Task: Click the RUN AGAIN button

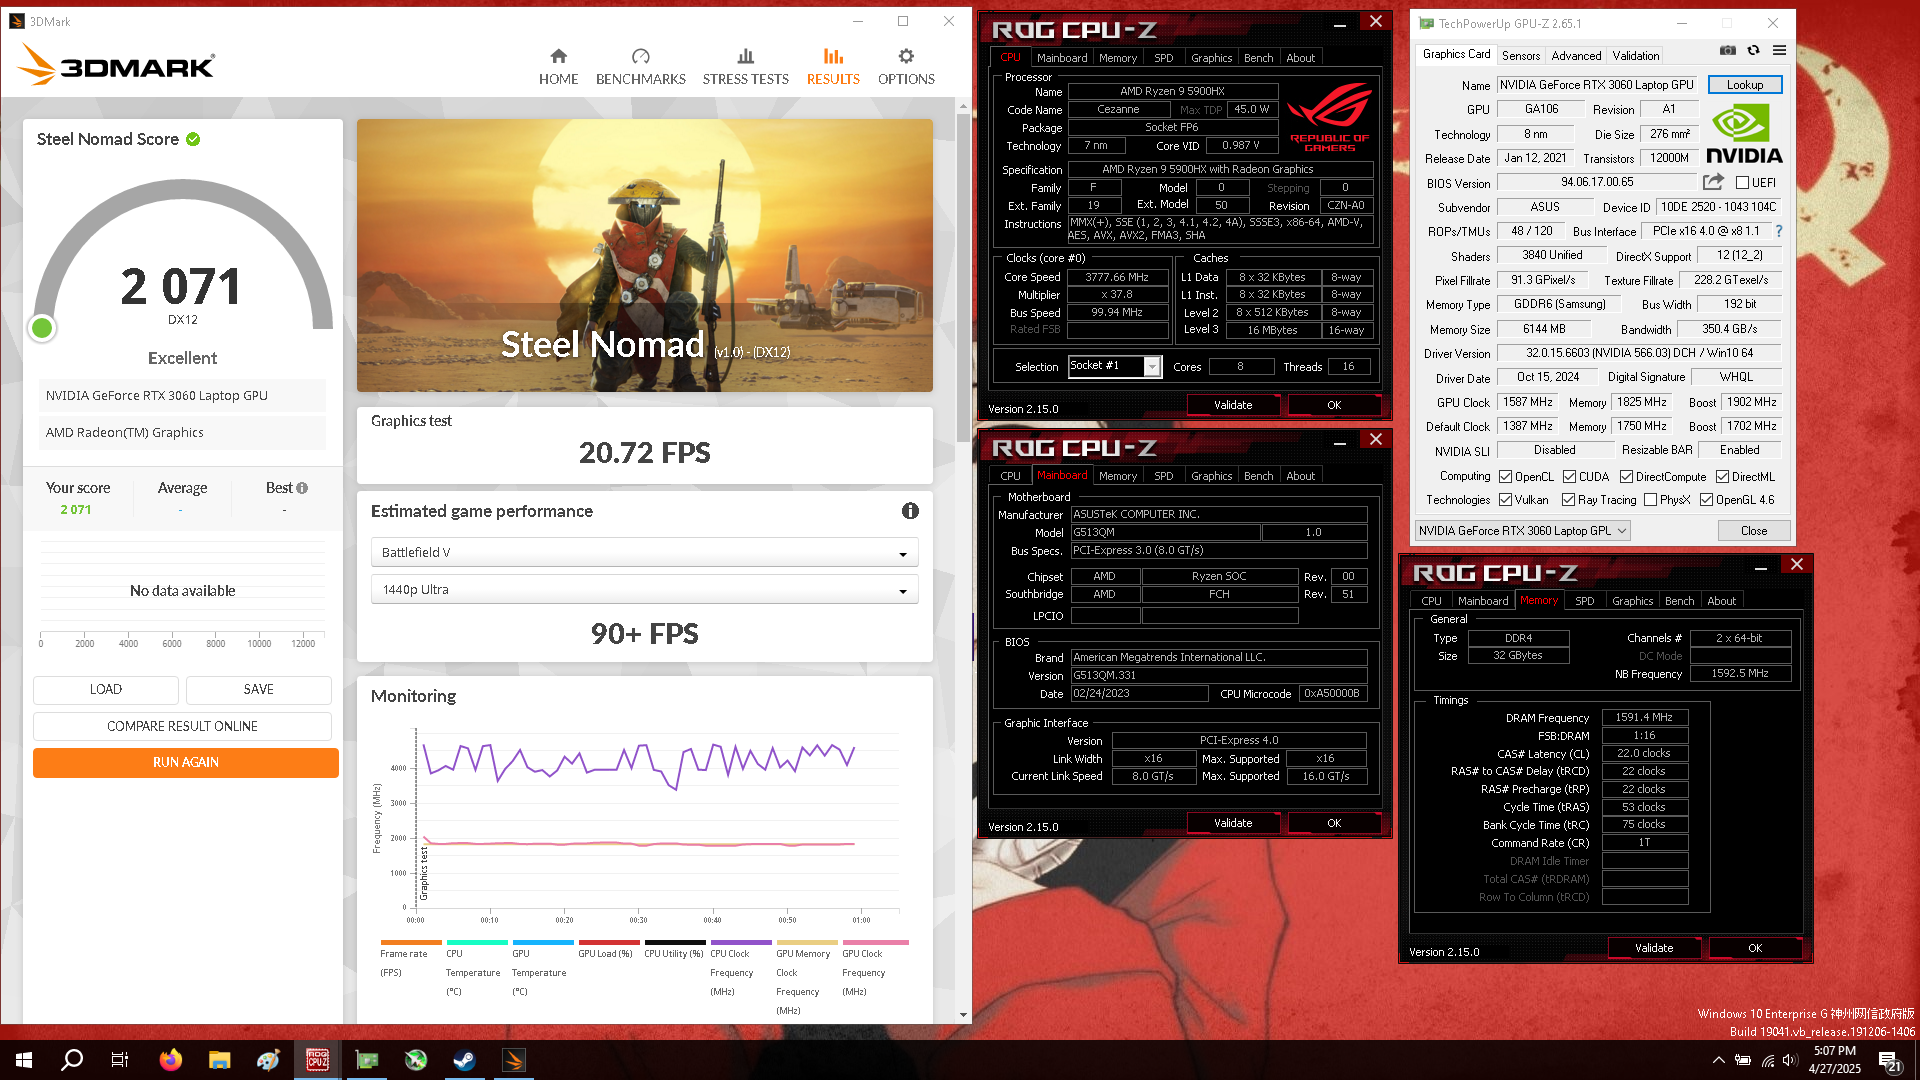Action: click(186, 762)
